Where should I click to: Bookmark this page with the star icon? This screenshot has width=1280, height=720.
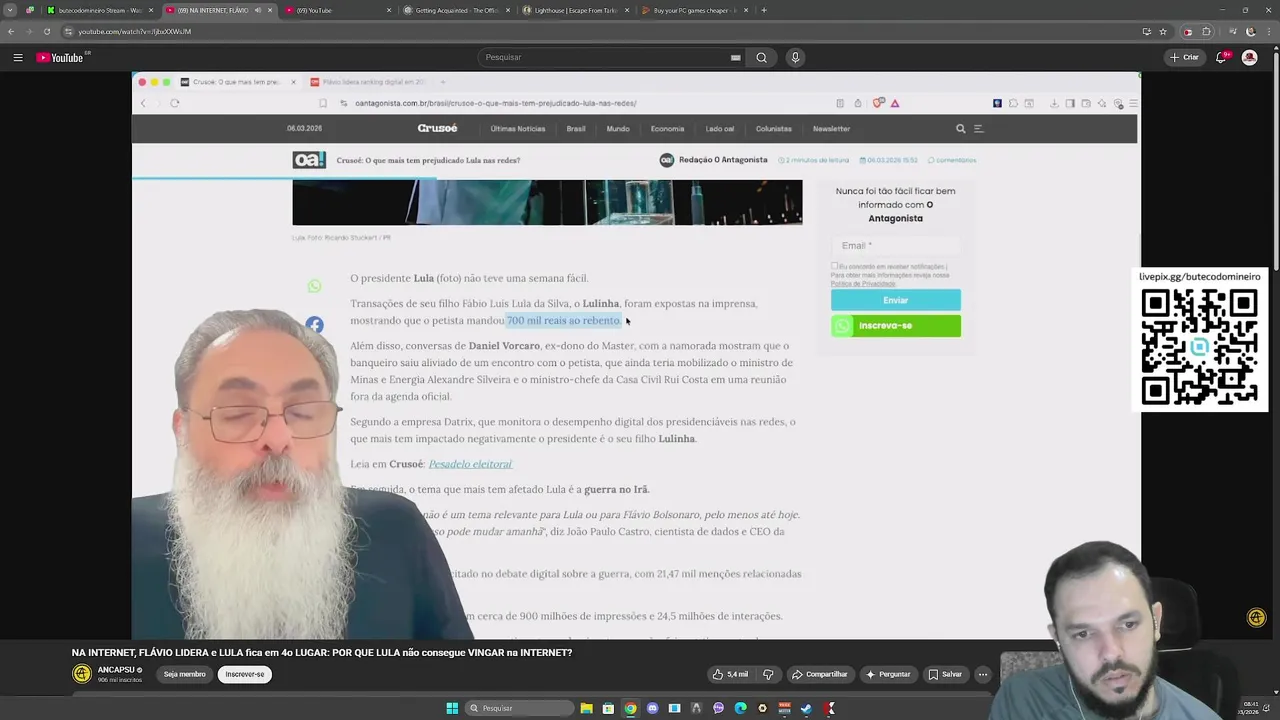tap(1163, 31)
